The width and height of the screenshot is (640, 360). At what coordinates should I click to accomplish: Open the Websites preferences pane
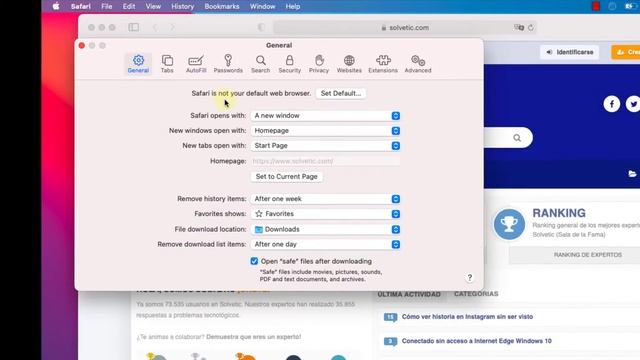pyautogui.click(x=349, y=64)
